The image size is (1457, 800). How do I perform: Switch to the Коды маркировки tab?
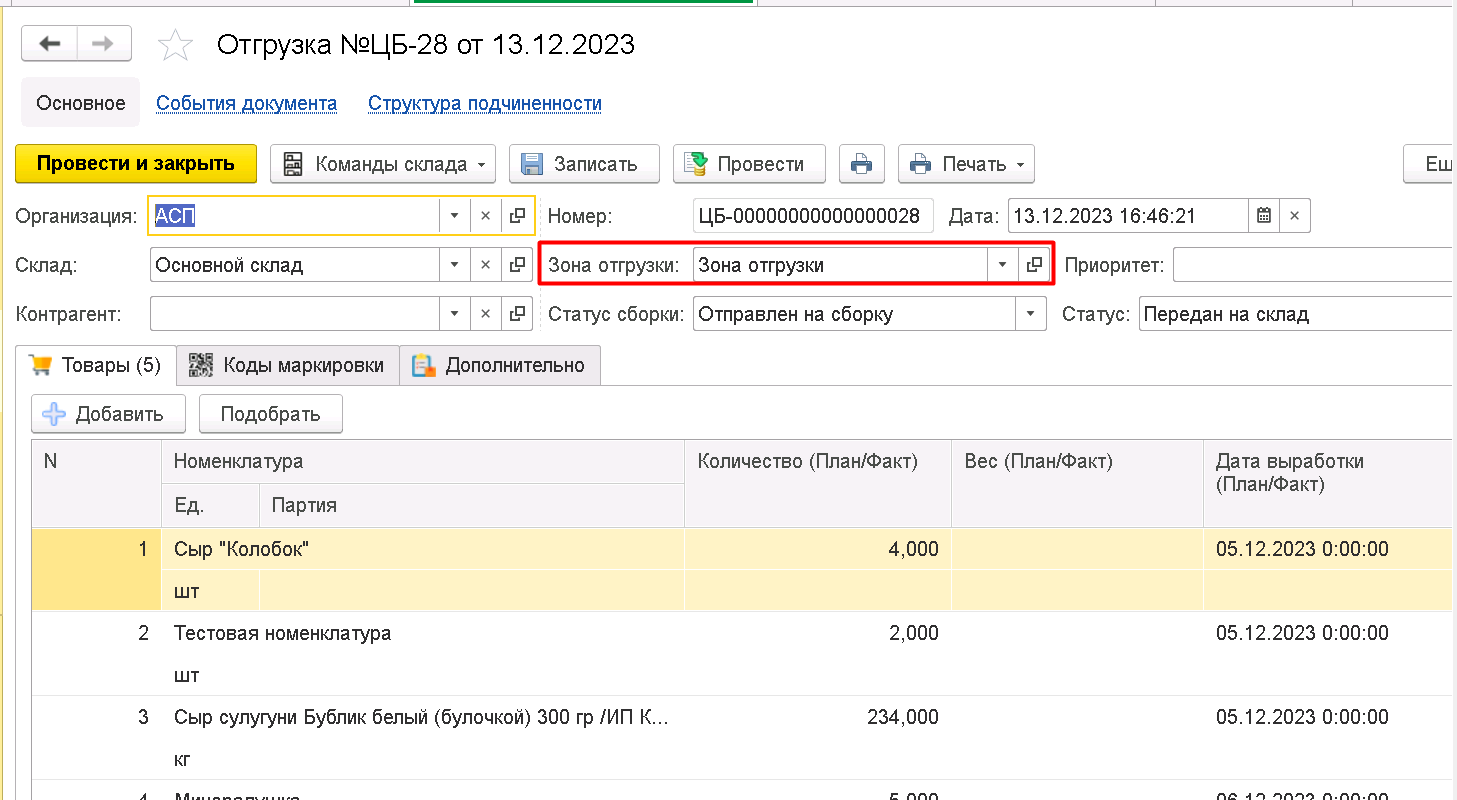[288, 365]
